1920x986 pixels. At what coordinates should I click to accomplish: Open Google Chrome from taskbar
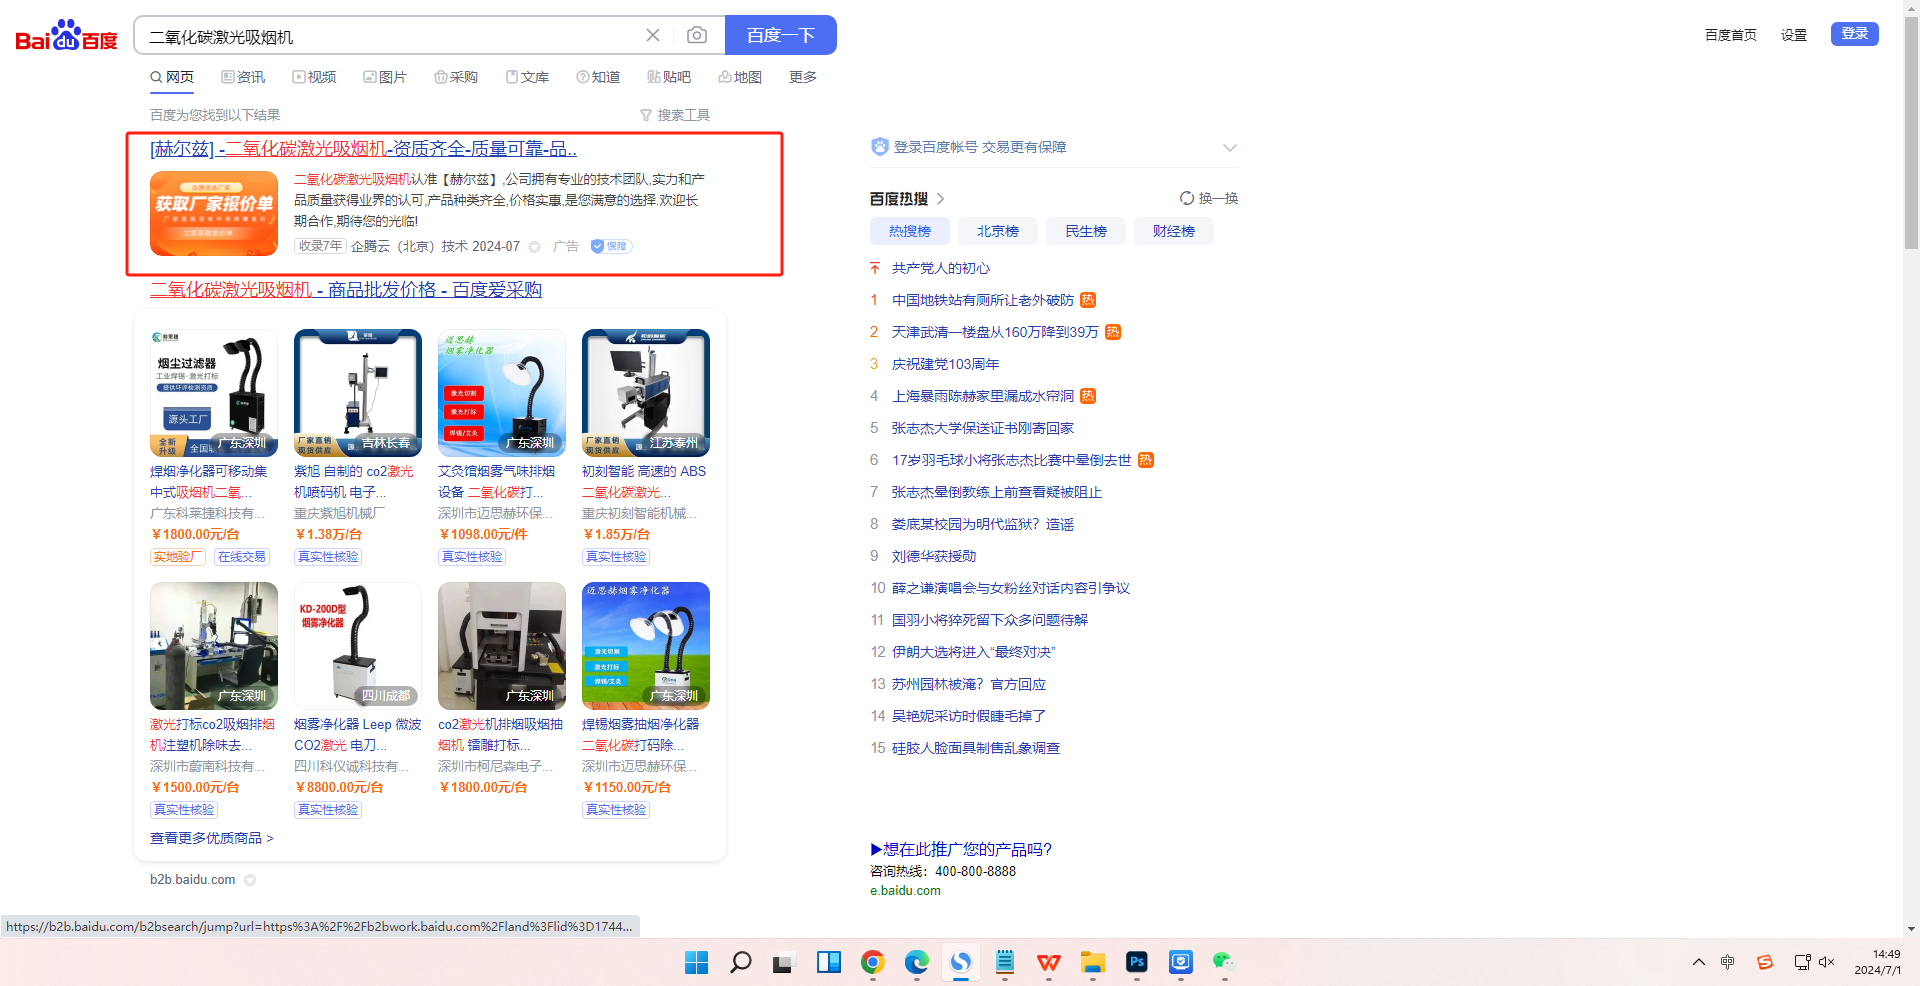[873, 962]
